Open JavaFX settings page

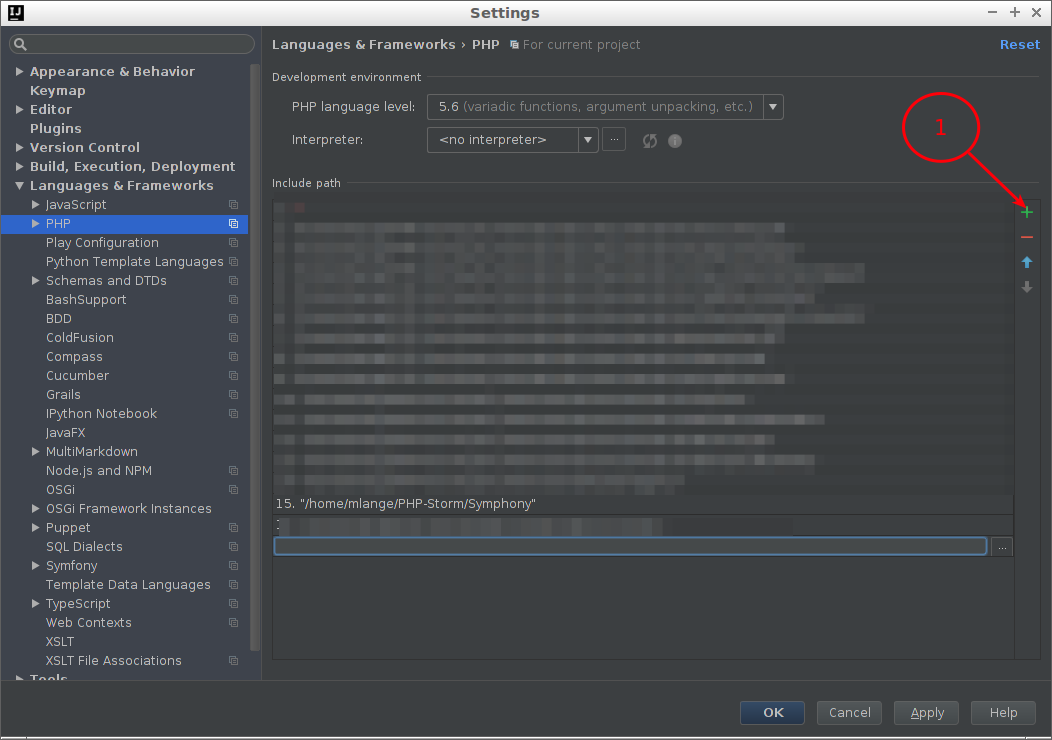65,433
